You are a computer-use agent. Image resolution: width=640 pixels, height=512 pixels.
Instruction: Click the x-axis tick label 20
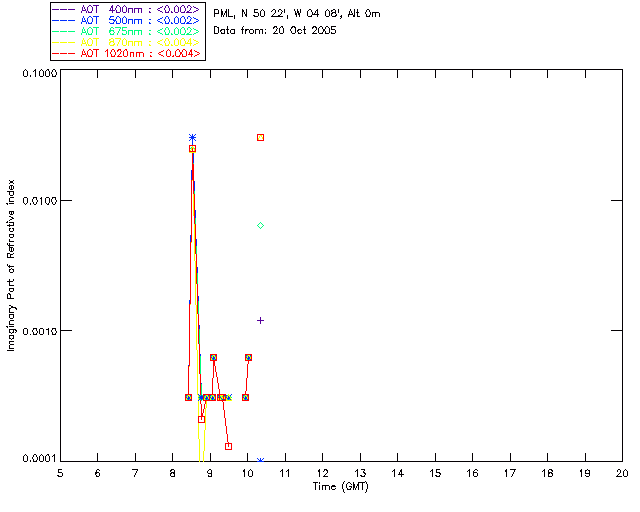click(x=622, y=473)
